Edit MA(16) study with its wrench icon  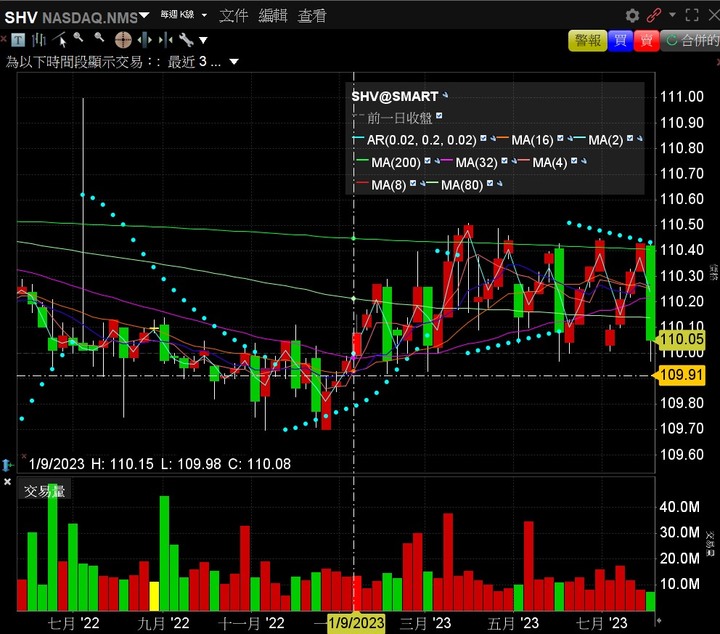point(569,138)
